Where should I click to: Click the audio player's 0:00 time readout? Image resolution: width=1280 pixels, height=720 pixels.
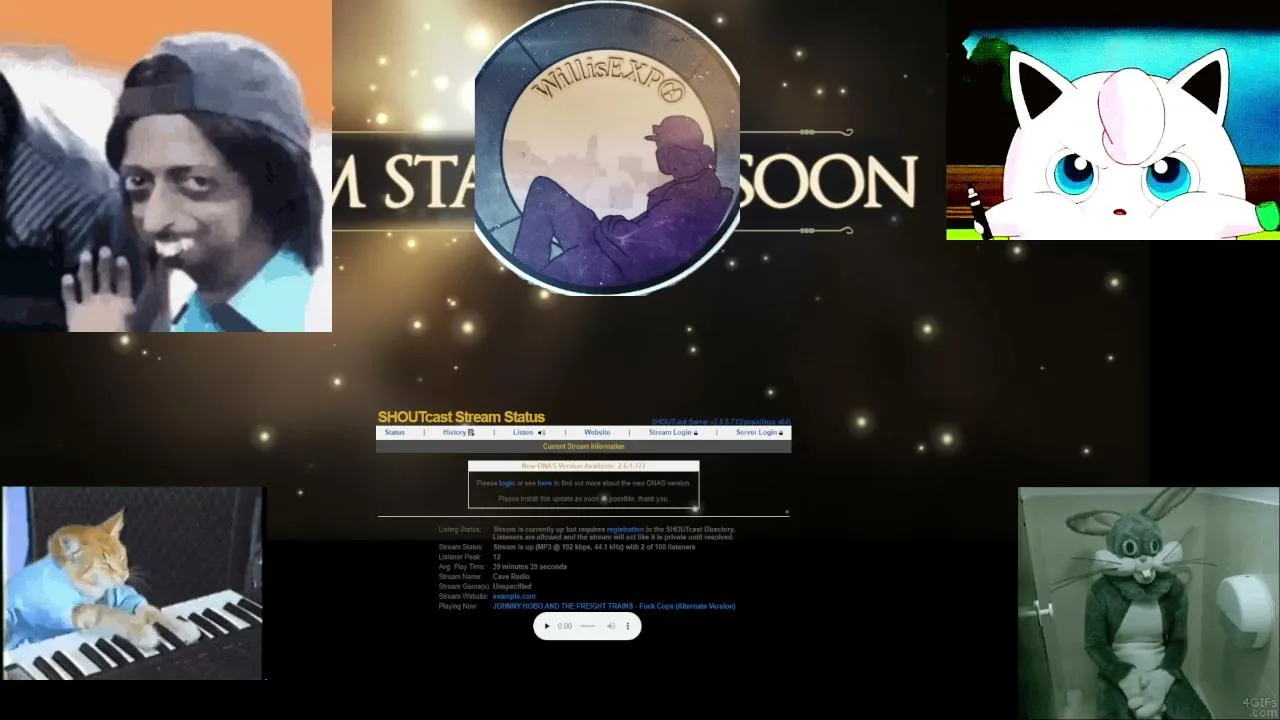click(565, 626)
